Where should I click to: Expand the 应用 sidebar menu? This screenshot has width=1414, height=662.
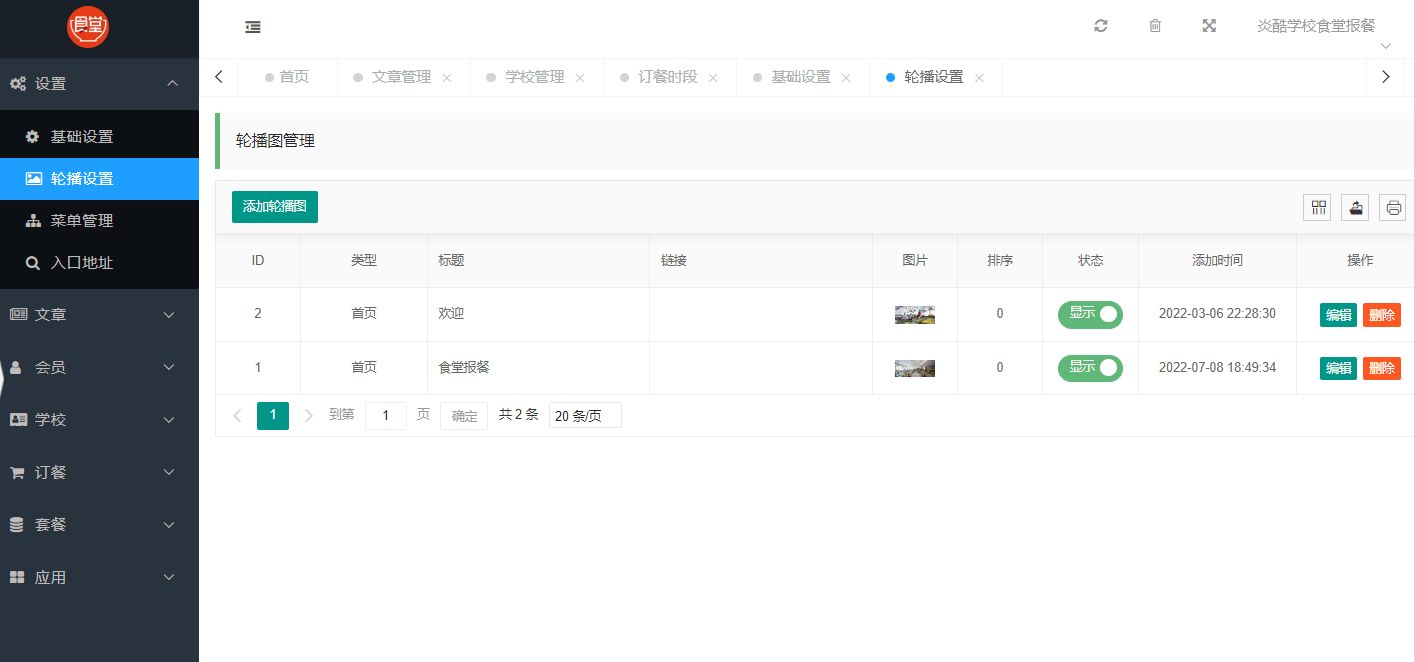point(100,577)
